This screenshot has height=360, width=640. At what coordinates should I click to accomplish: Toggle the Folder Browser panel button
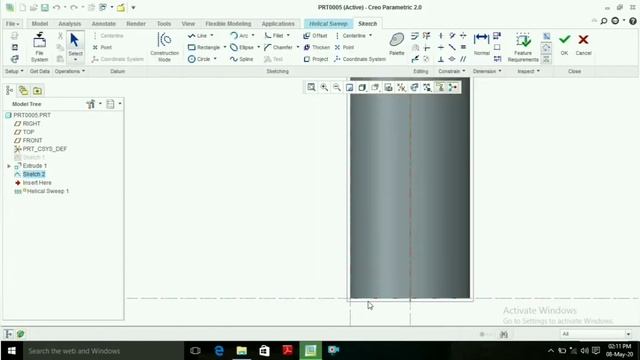point(23,91)
